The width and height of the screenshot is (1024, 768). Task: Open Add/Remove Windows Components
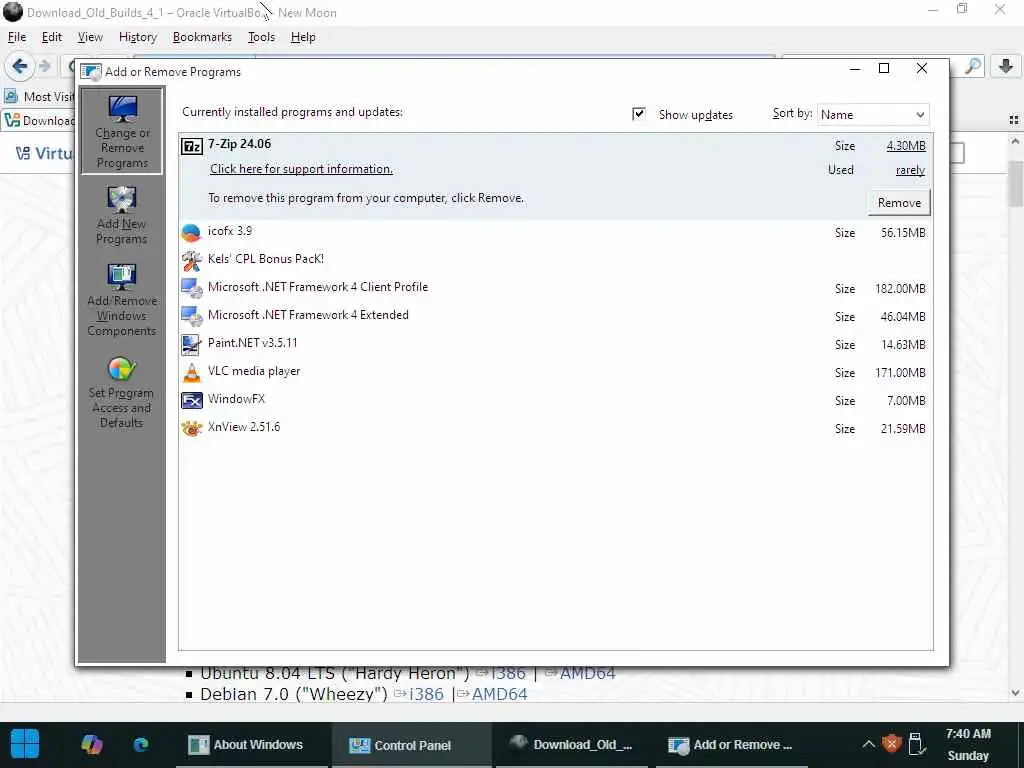tap(121, 300)
